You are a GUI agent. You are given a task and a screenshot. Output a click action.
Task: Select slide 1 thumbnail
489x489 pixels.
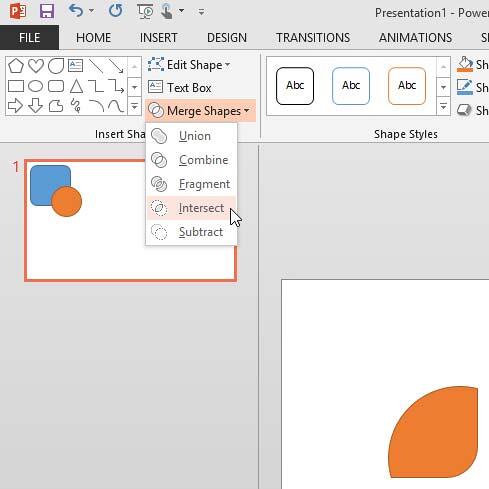(x=131, y=221)
